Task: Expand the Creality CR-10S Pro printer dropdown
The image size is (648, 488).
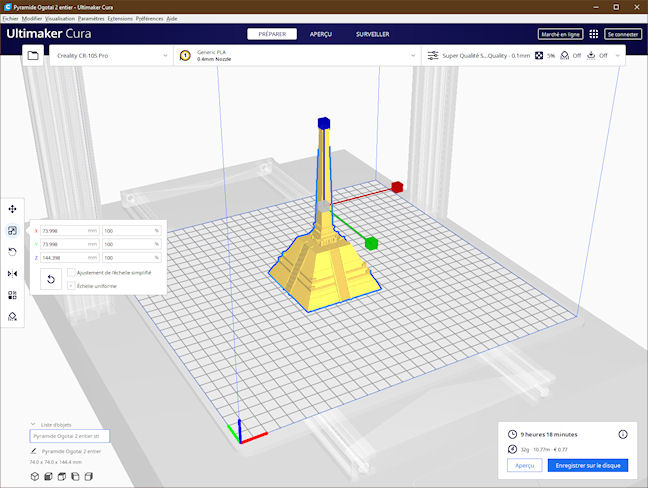Action: [x=109, y=56]
